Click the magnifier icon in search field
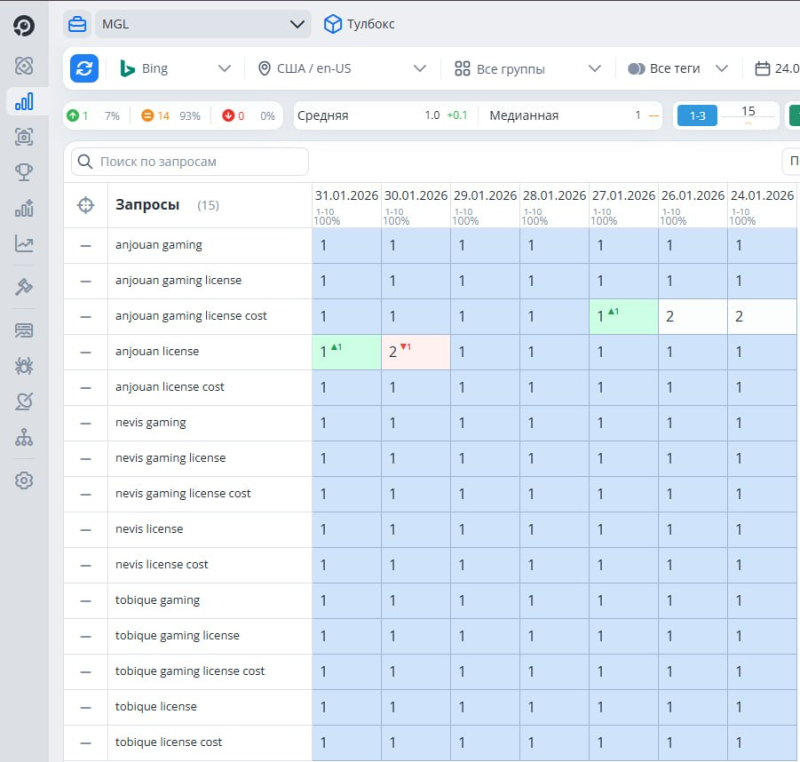This screenshot has width=800, height=762. click(x=85, y=162)
